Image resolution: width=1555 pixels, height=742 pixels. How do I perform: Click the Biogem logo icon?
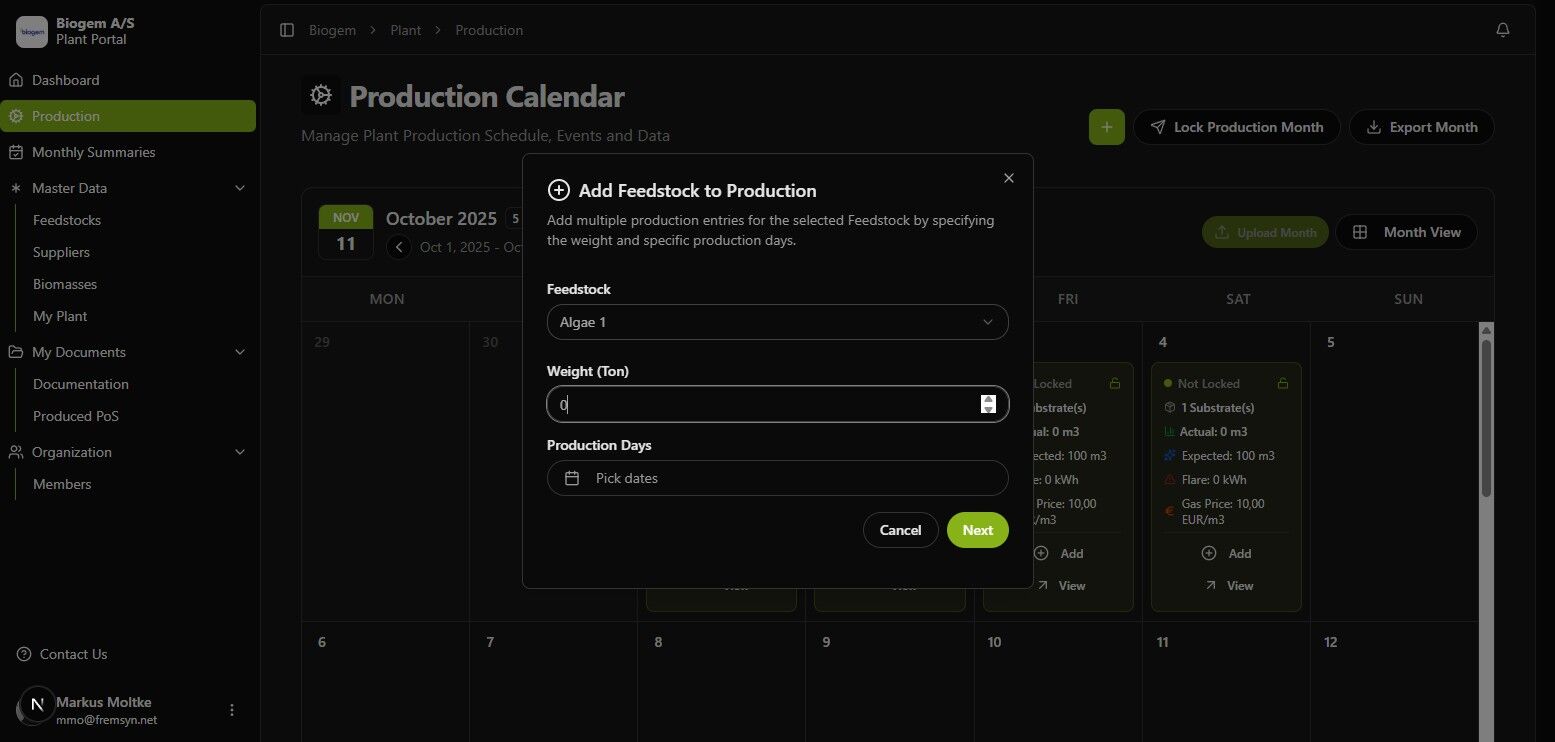pyautogui.click(x=32, y=31)
